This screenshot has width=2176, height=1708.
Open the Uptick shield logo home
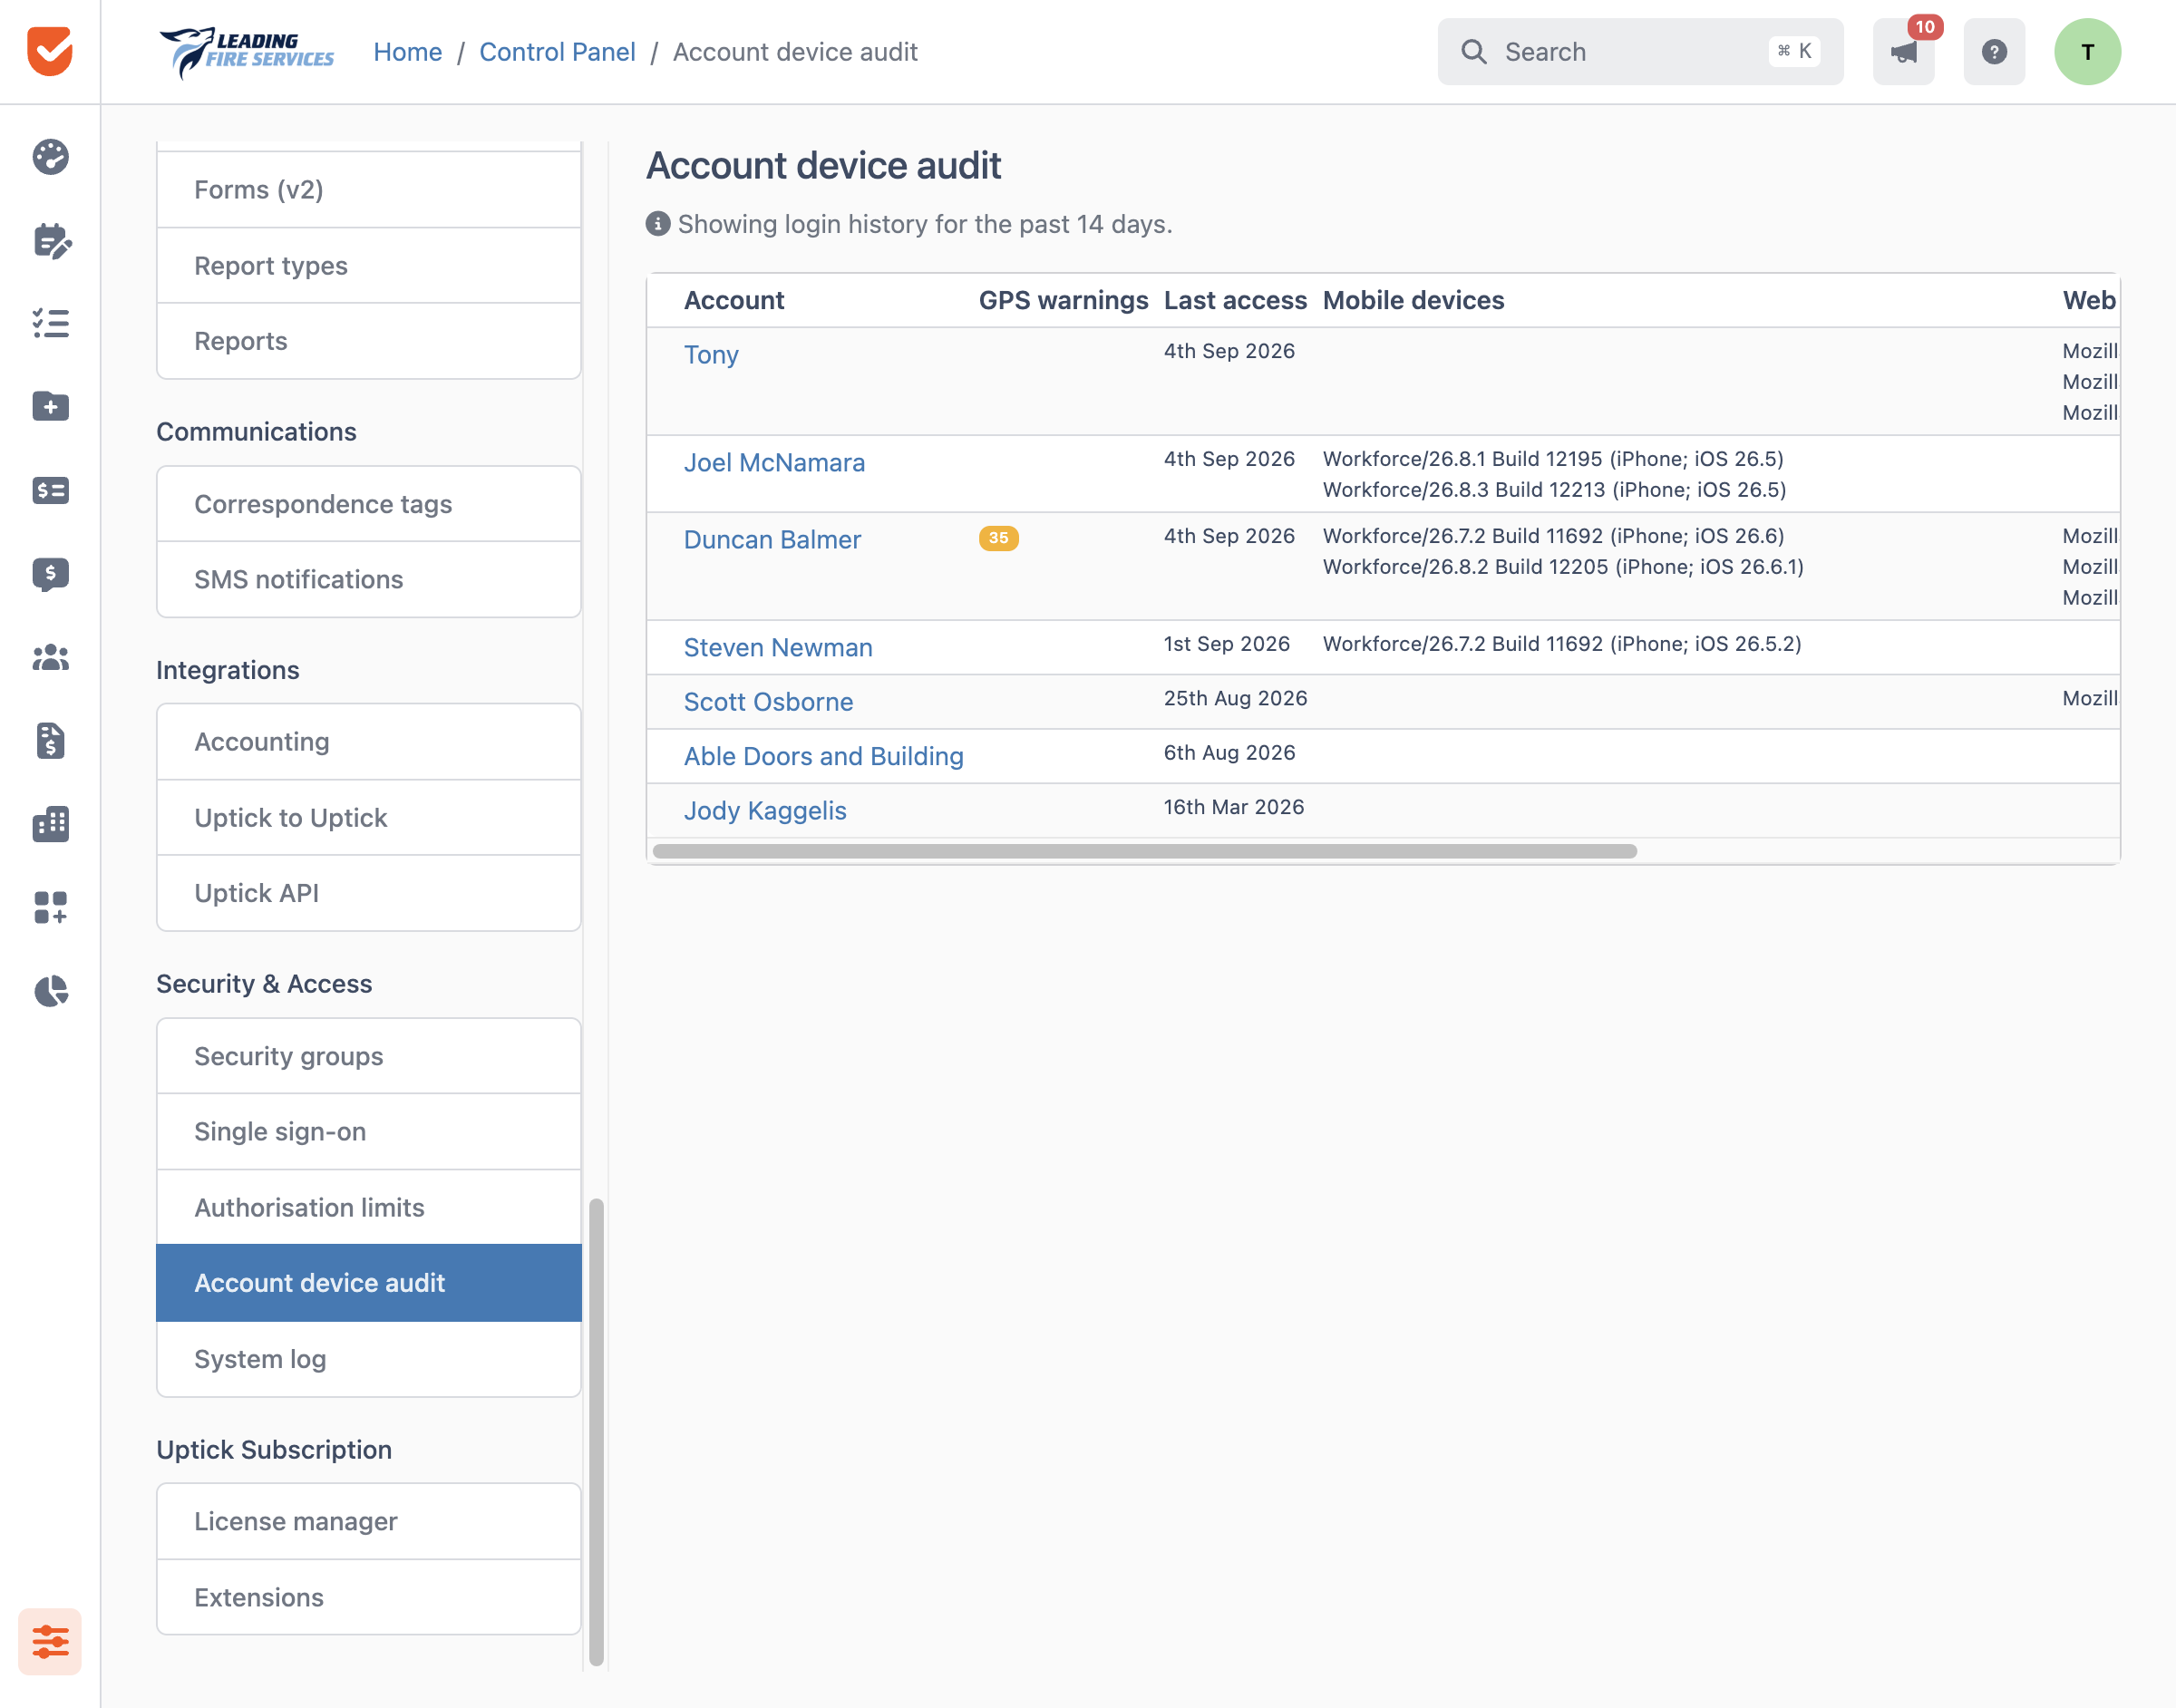(50, 51)
